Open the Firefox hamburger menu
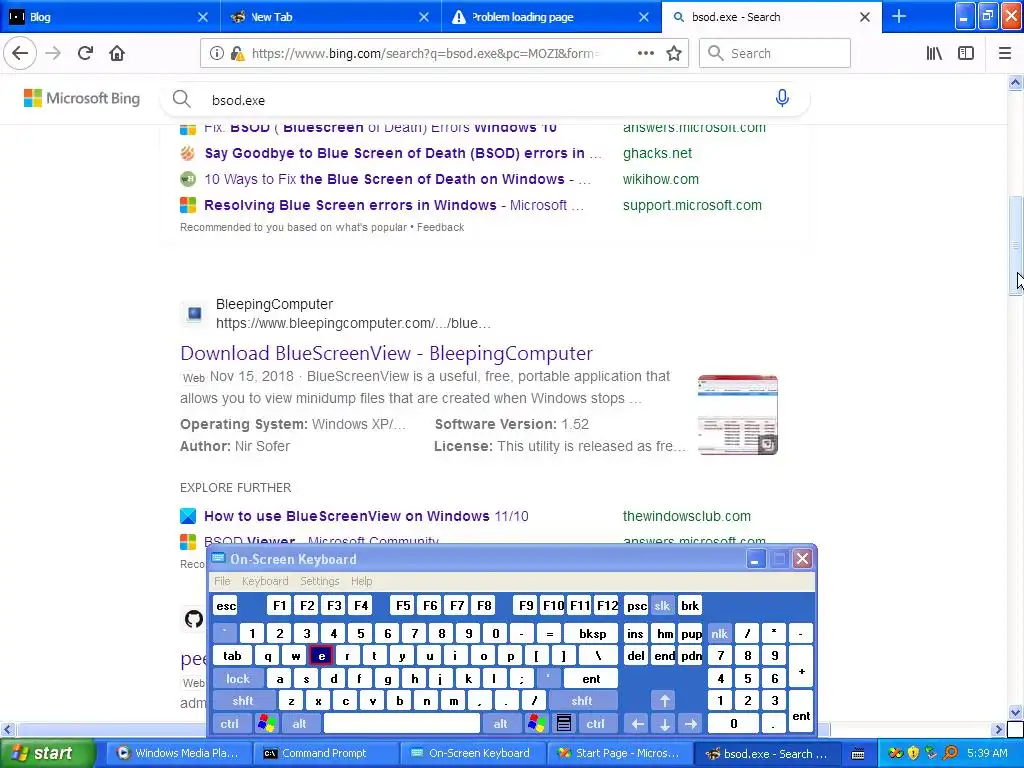Image resolution: width=1024 pixels, height=768 pixels. (1005, 54)
